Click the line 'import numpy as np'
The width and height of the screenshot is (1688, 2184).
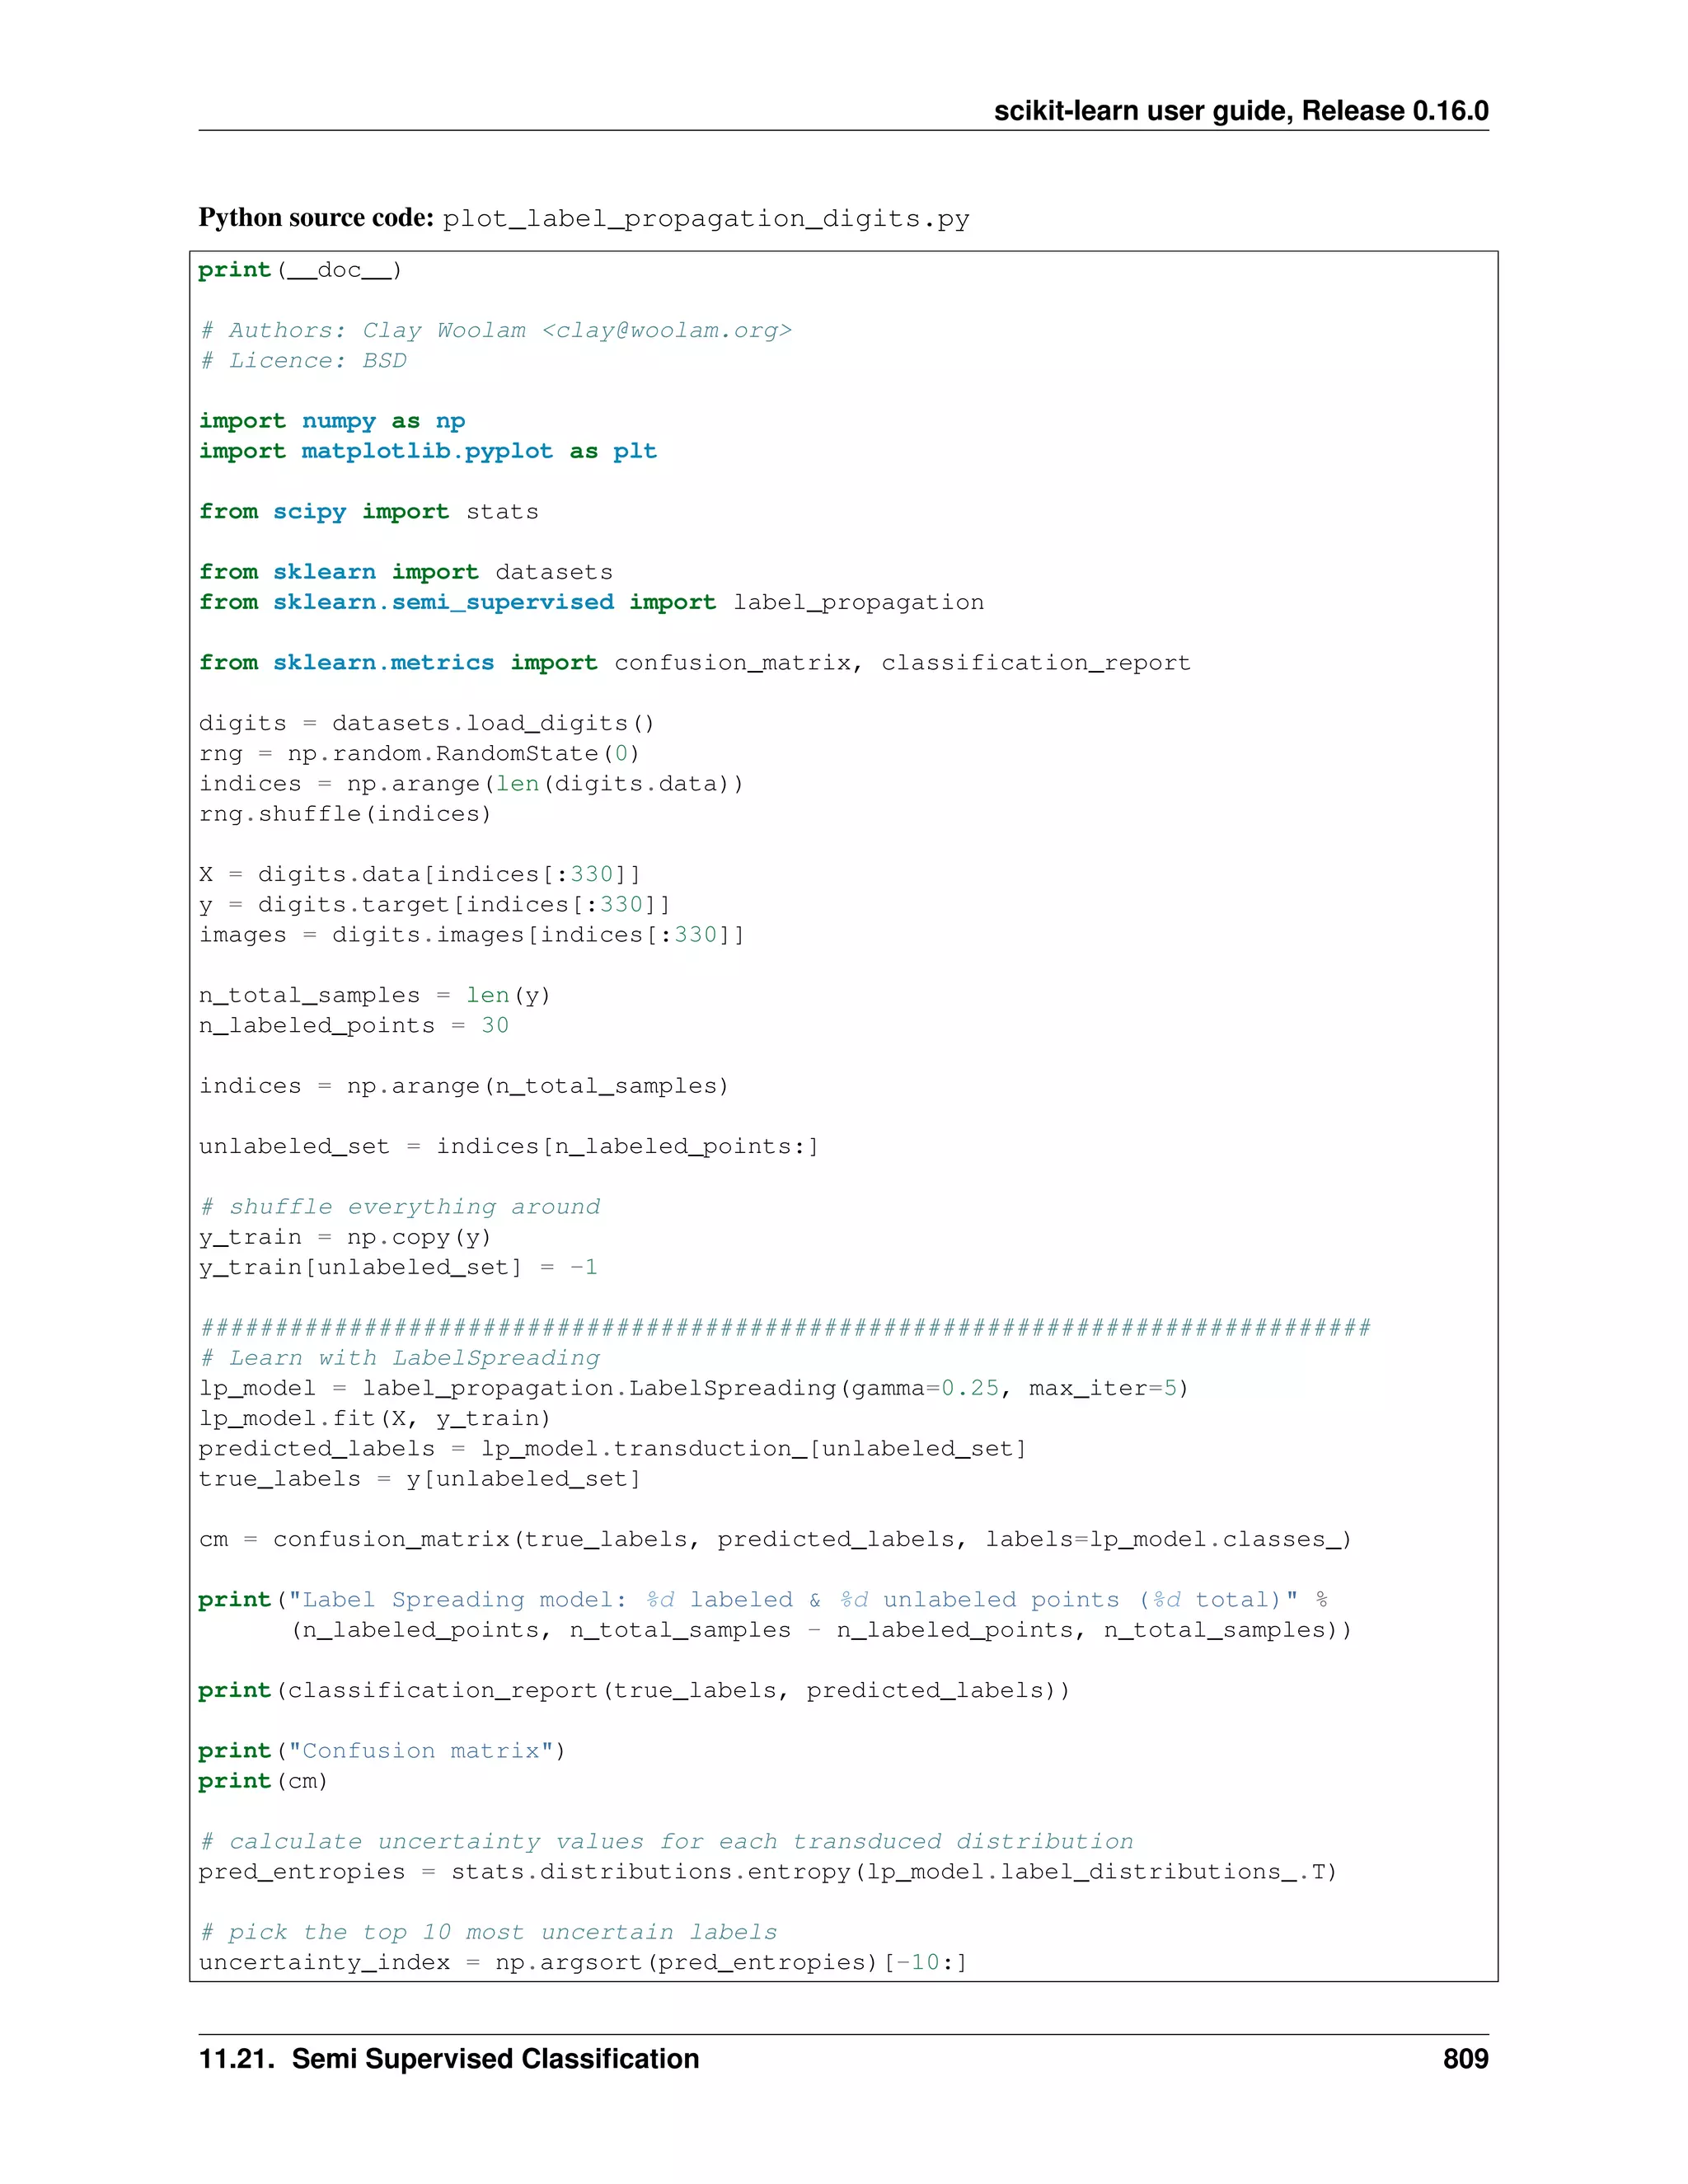(332, 421)
